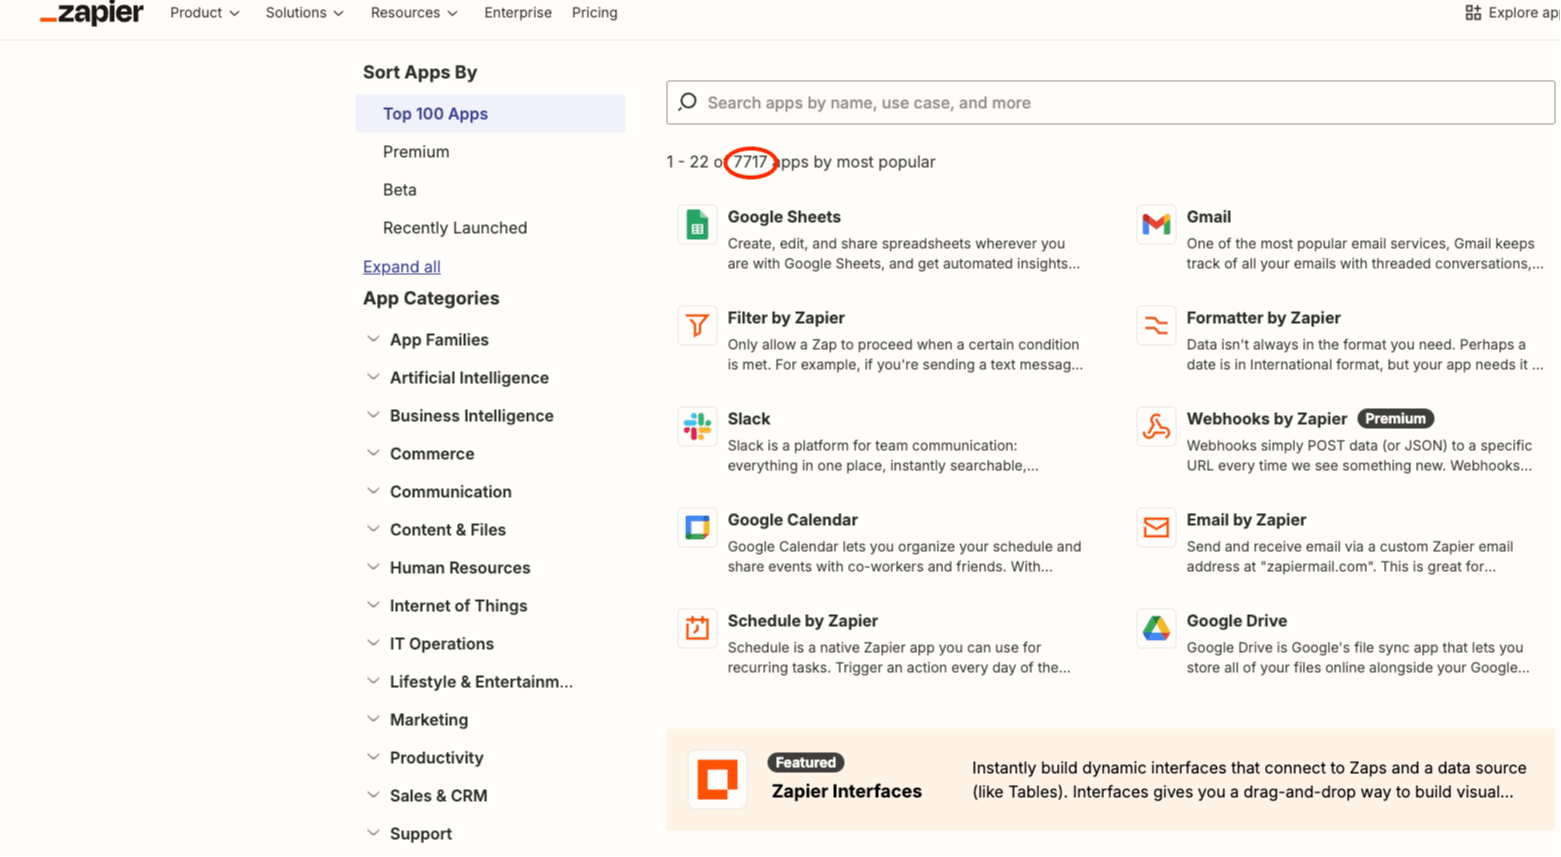Image resolution: width=1561 pixels, height=857 pixels.
Task: Click the Formatter by Zapier icon
Action: (1156, 326)
